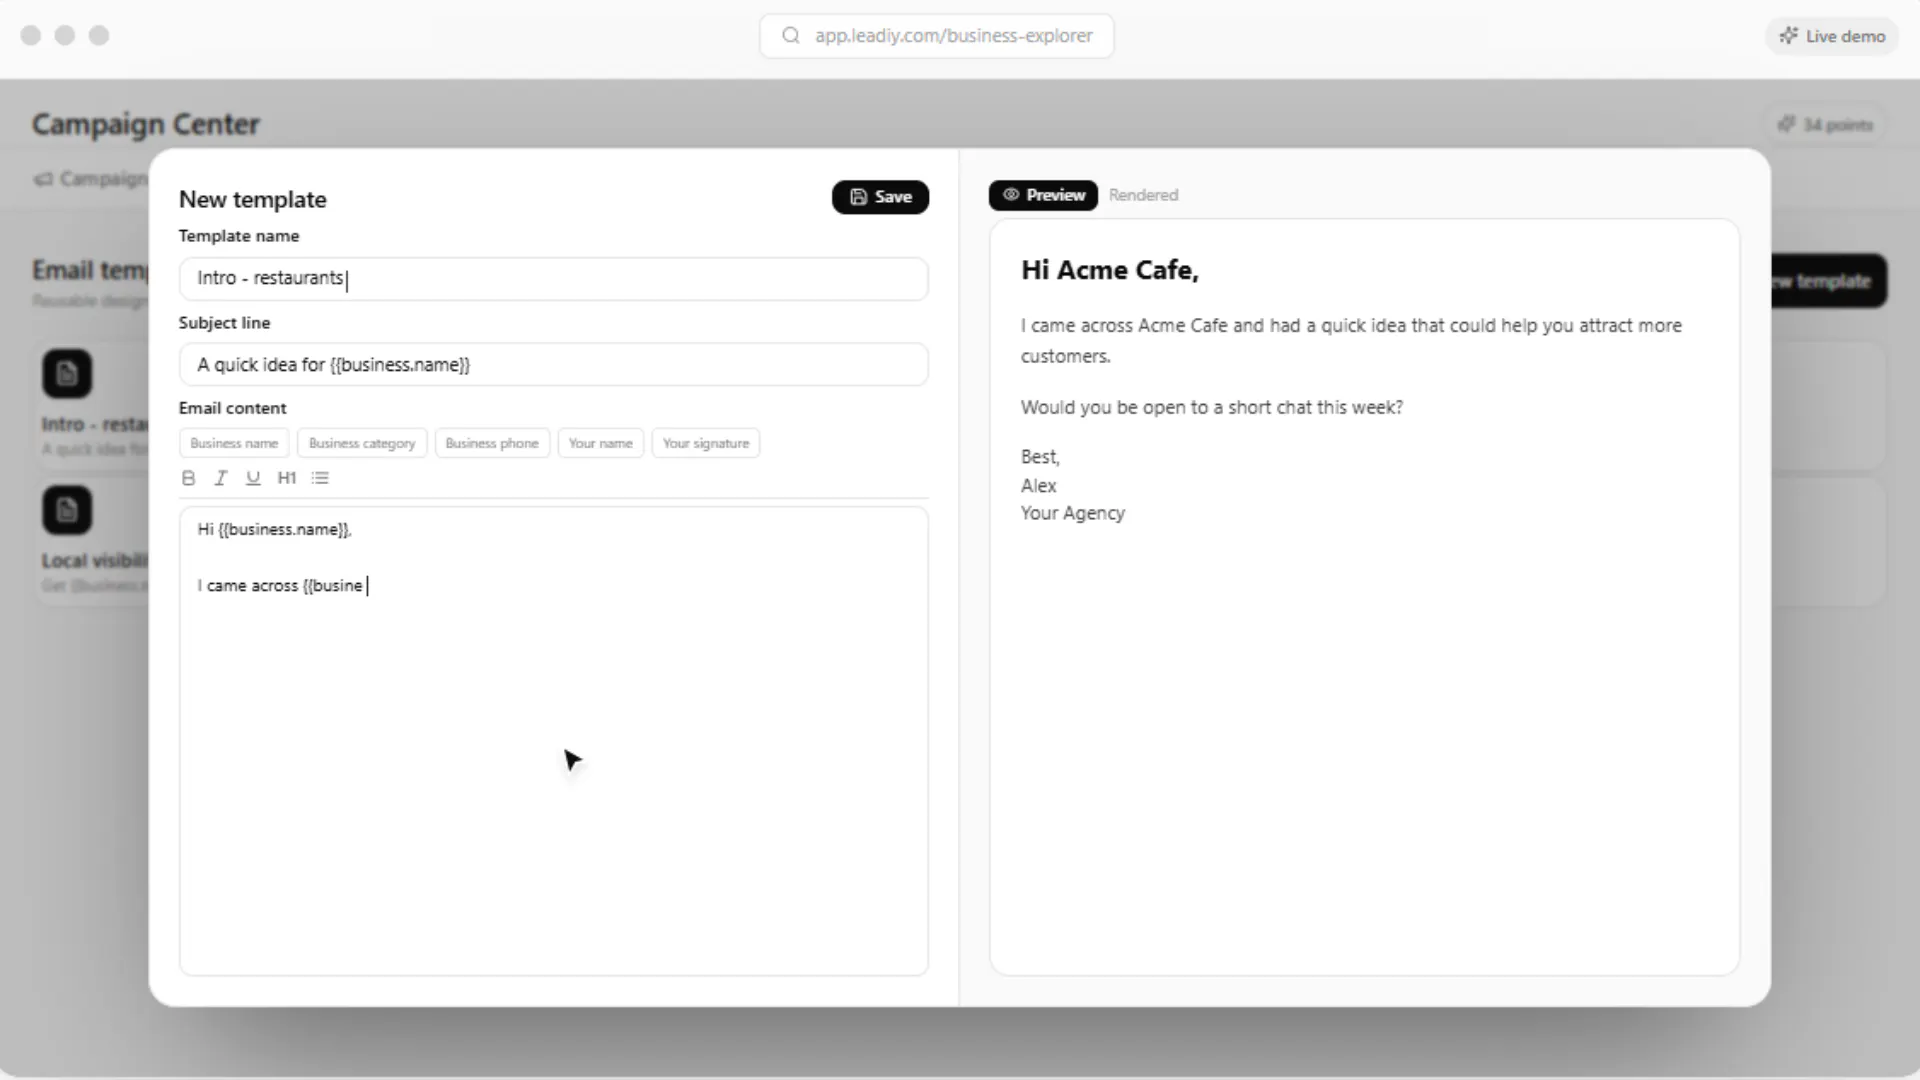Click the 'Hi Acme Cafe,' preview heading
Screen dimensions: 1920x1080
1110,270
